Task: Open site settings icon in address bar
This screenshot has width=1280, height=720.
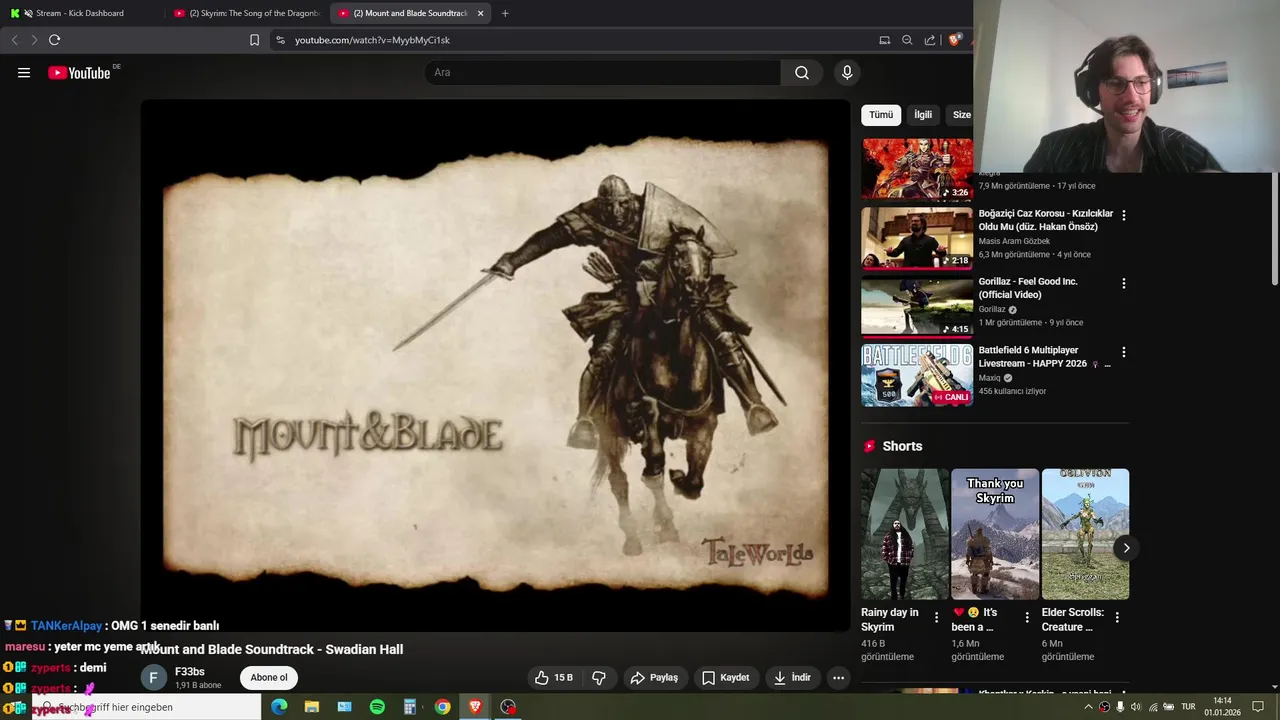Action: pos(280,40)
